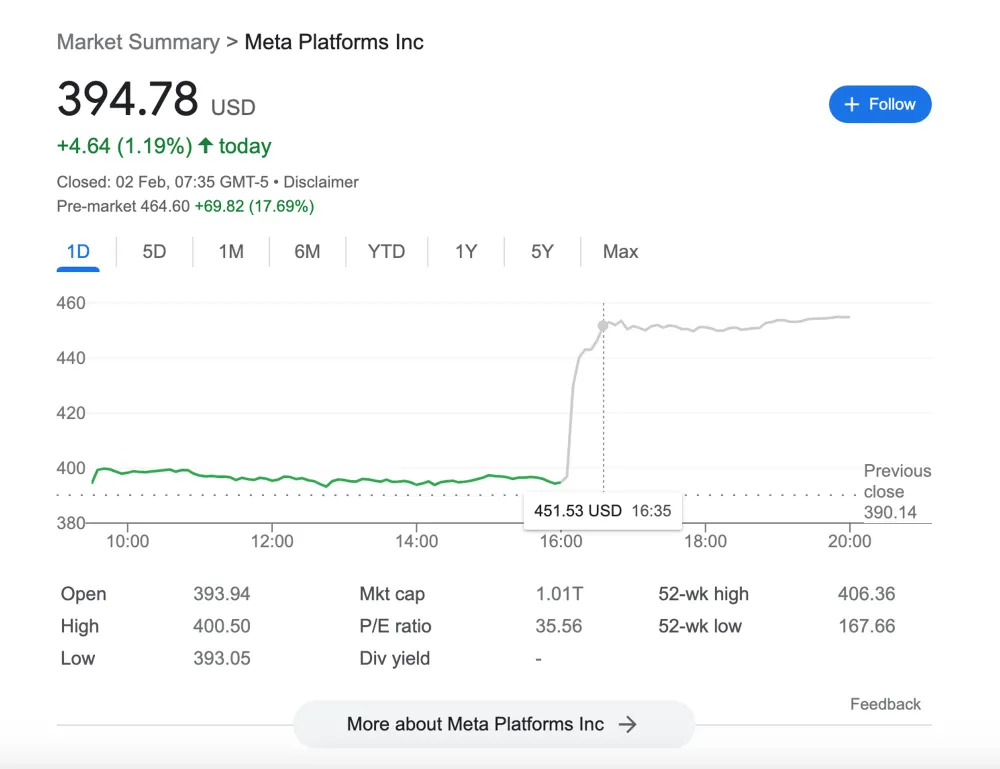Click the green up arrow beside today
Image resolution: width=1000 pixels, height=769 pixels.
[205, 145]
